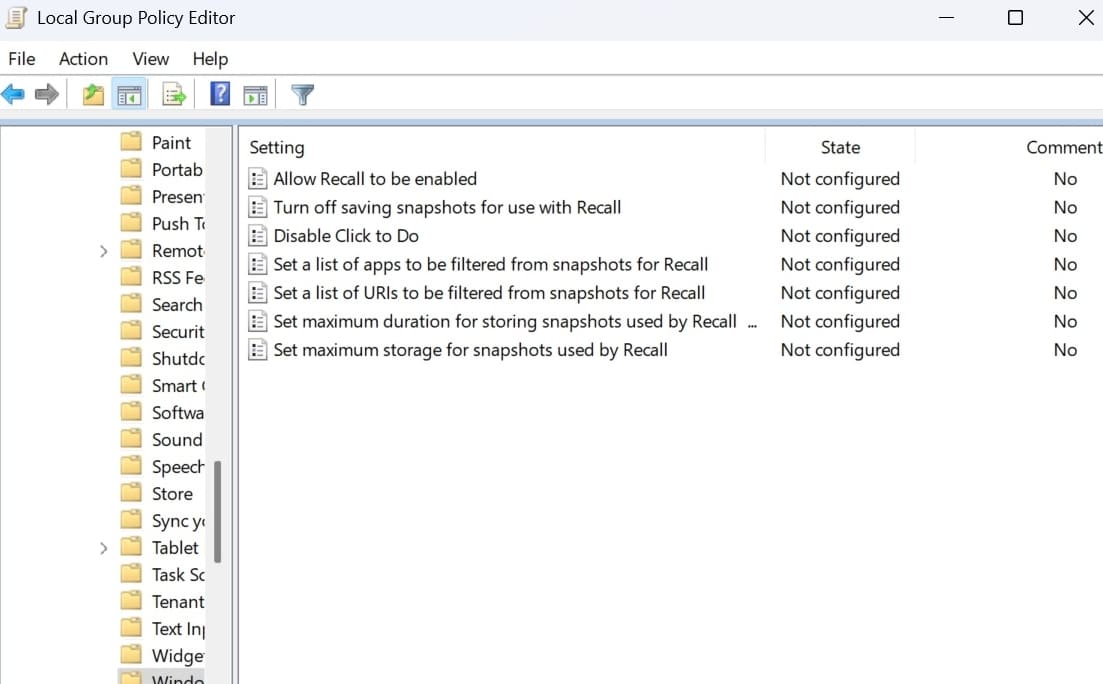Sort by the Setting column header
The image size is (1103, 684).
tap(277, 147)
